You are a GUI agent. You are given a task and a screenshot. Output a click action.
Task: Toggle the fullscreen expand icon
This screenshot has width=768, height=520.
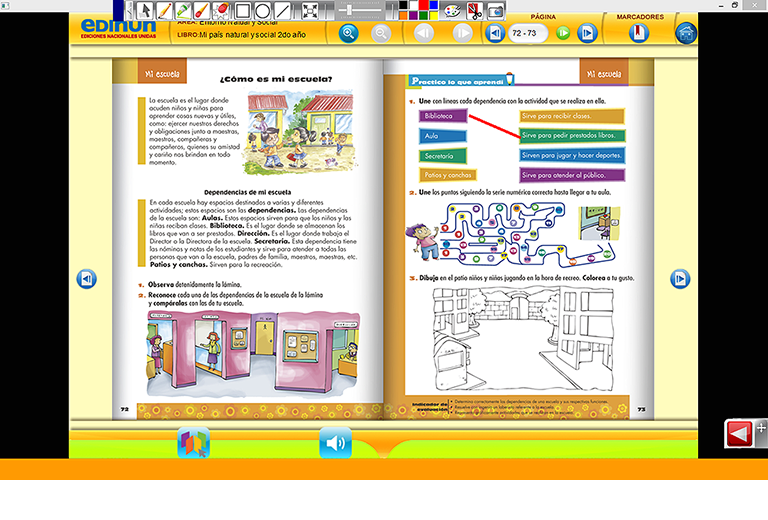click(310, 10)
